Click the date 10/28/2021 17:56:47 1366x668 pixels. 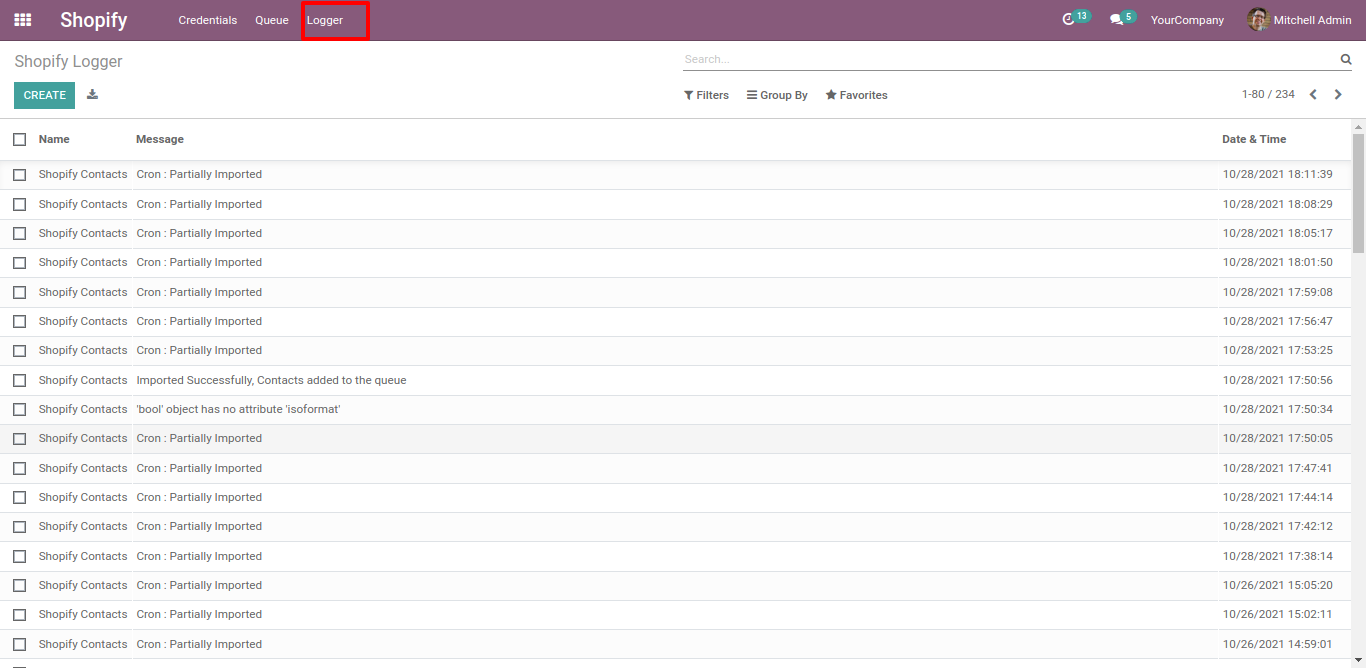[1277, 321]
